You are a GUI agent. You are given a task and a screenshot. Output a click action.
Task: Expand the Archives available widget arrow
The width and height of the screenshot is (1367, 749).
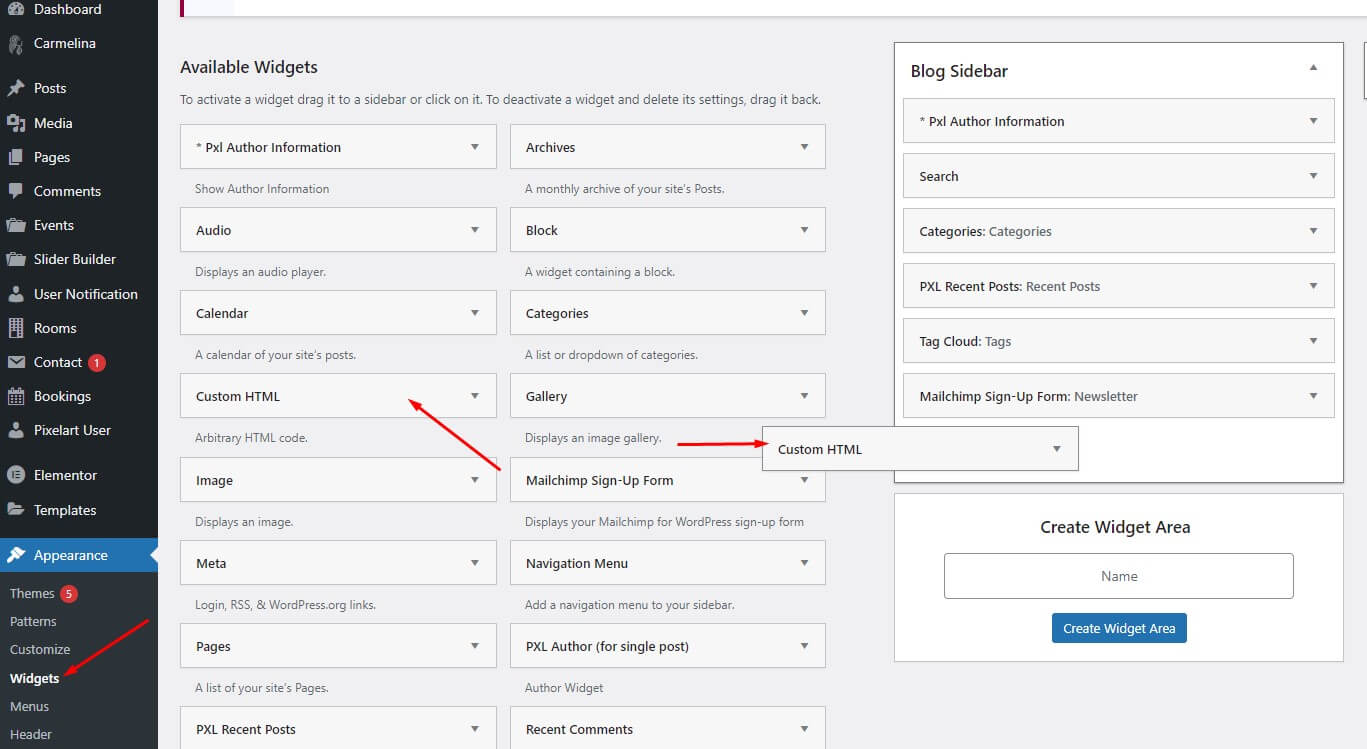804,147
